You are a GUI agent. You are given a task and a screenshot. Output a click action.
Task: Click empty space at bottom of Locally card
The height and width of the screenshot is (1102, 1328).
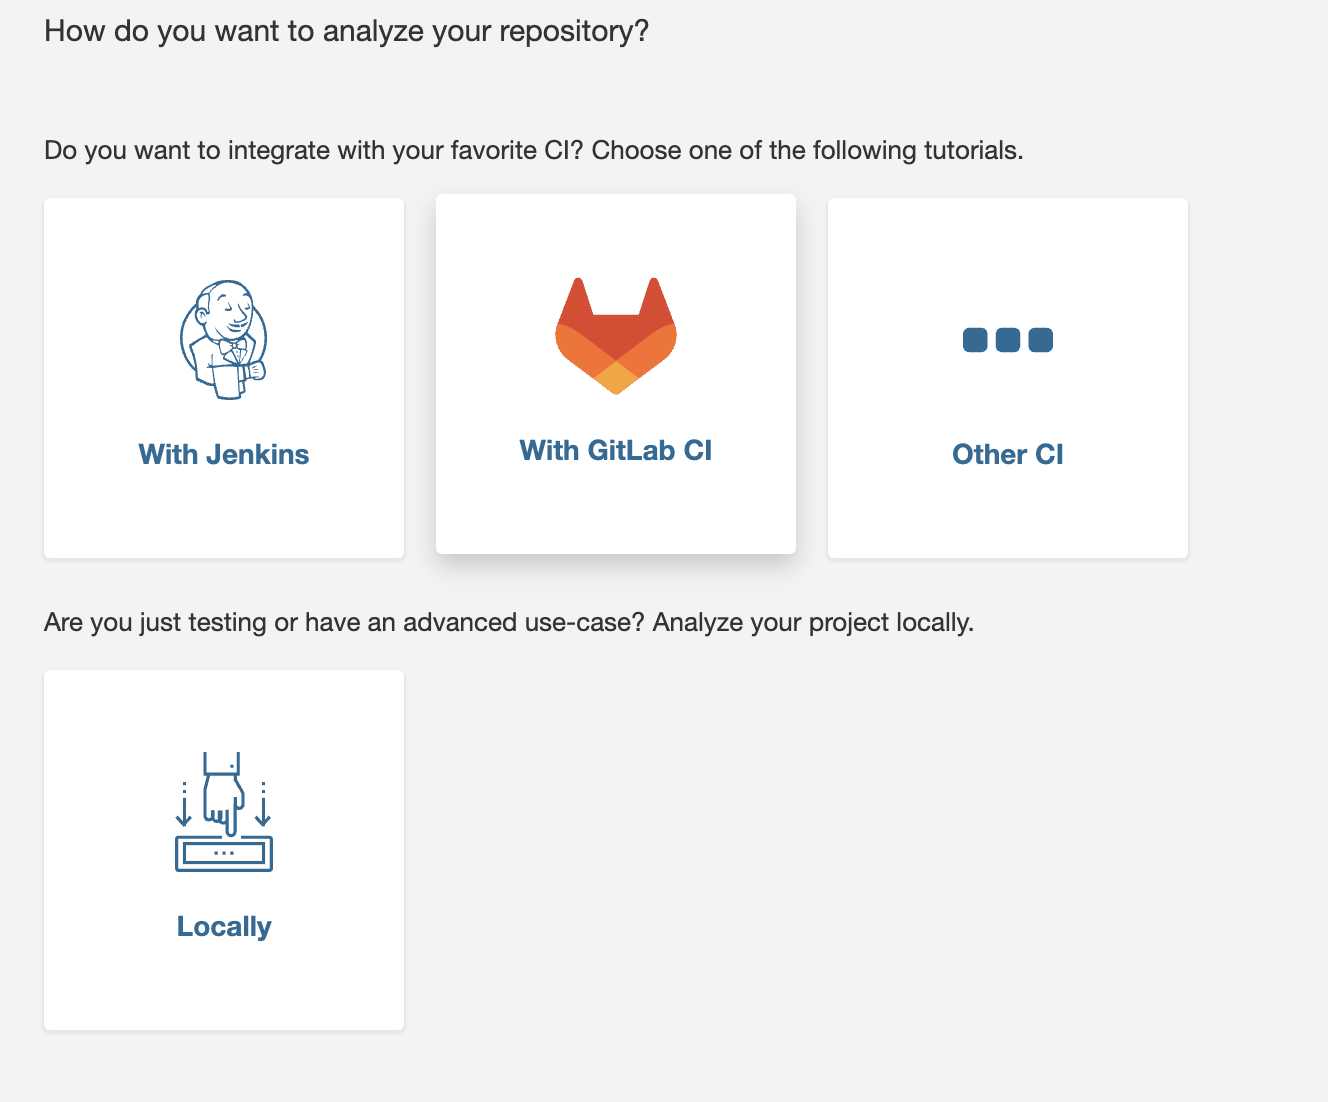tap(224, 992)
